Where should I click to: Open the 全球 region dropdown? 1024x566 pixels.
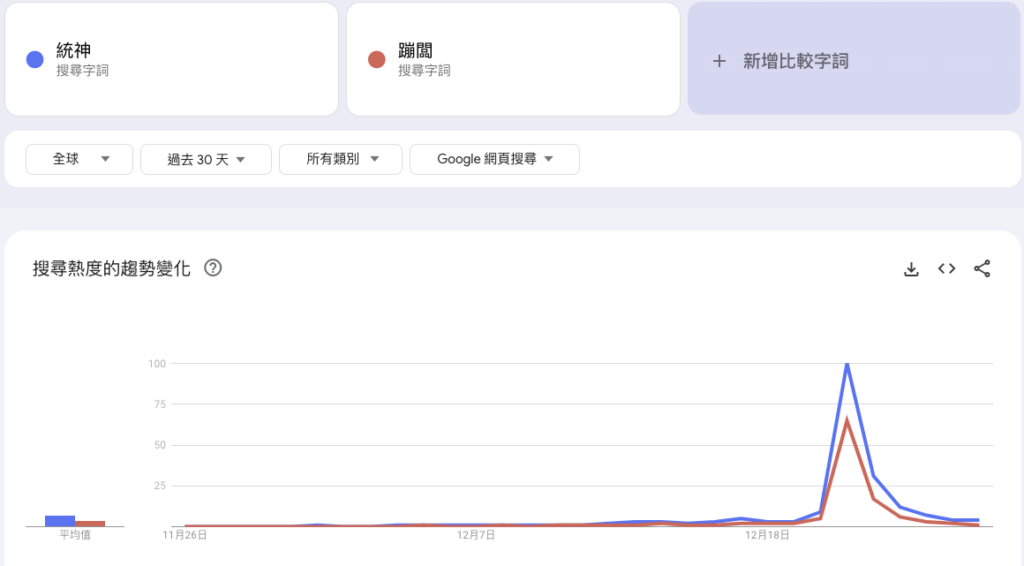point(79,159)
